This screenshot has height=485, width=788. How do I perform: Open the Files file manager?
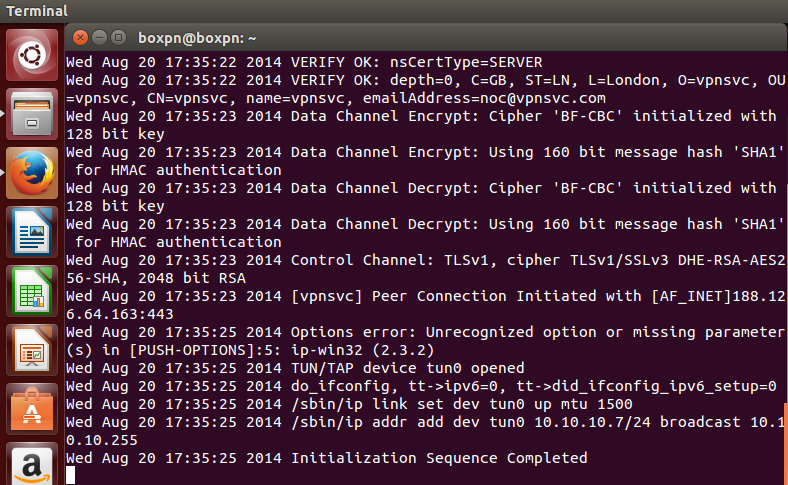[x=32, y=114]
